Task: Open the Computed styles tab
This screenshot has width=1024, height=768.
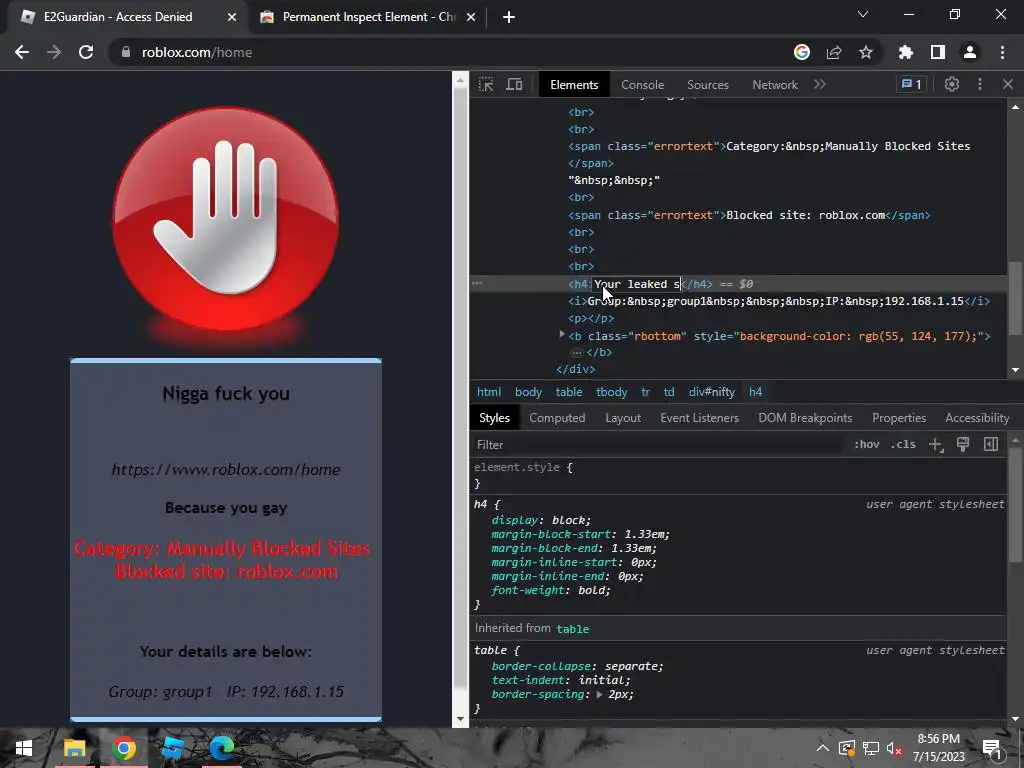Action: (557, 418)
